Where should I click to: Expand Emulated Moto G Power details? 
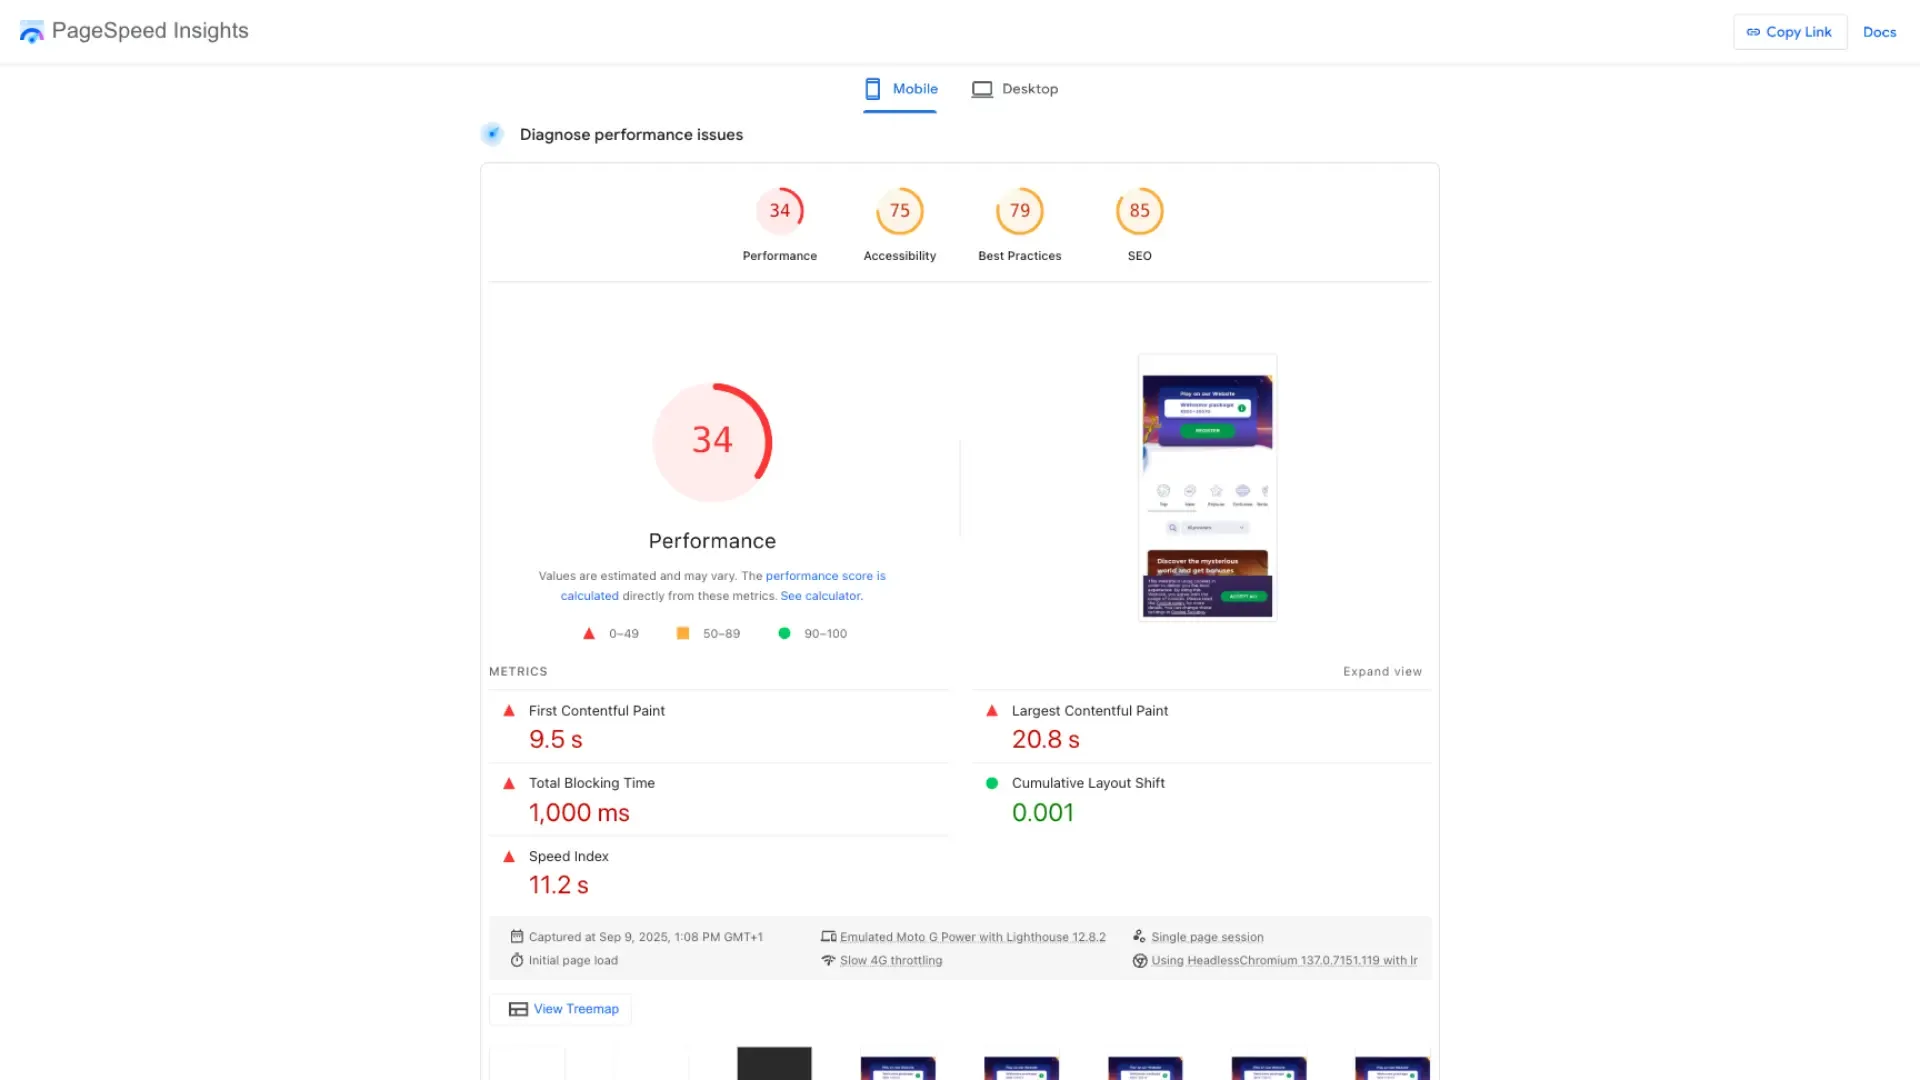click(972, 937)
